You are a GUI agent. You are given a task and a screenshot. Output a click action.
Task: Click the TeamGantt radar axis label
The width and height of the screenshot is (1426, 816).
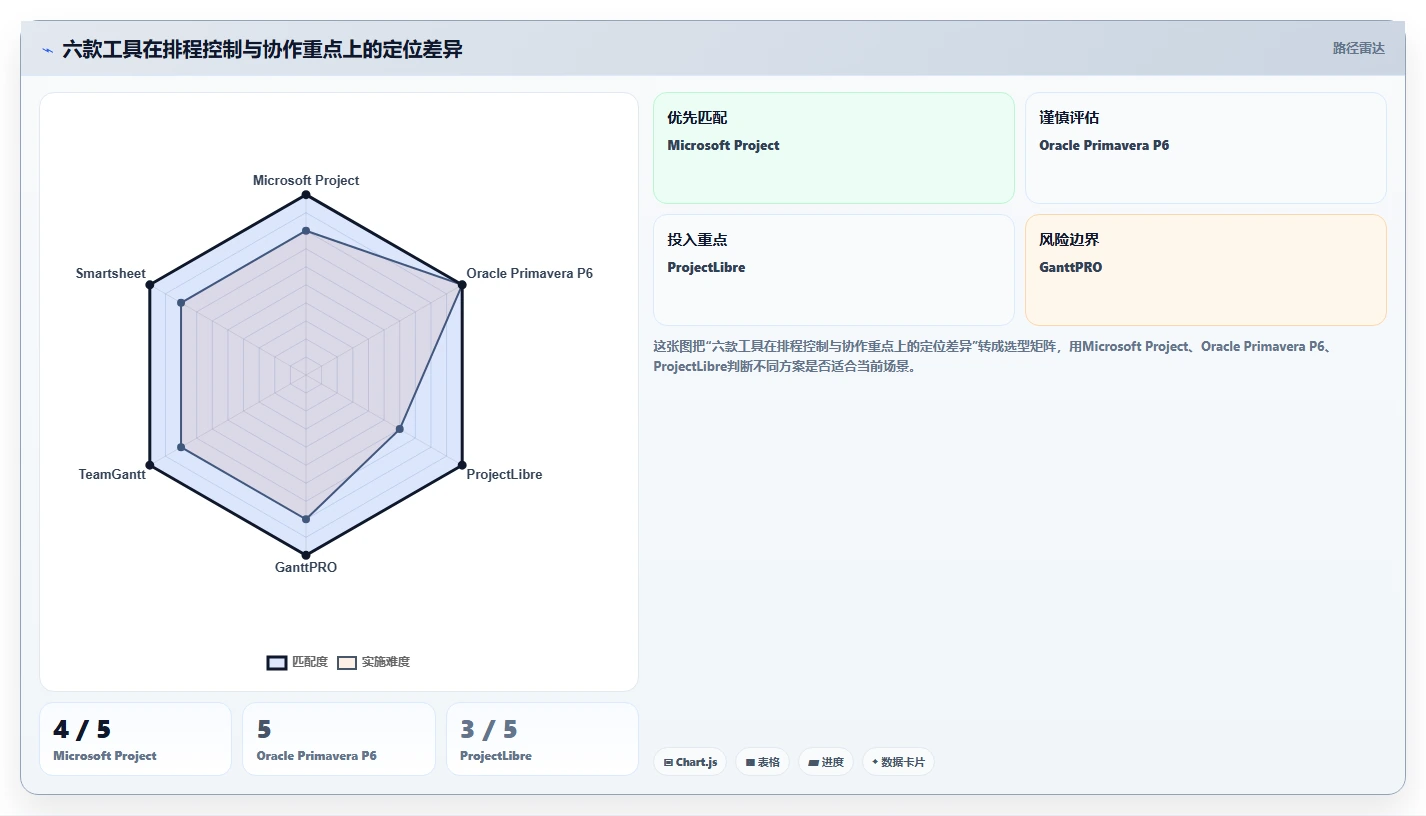click(x=112, y=474)
